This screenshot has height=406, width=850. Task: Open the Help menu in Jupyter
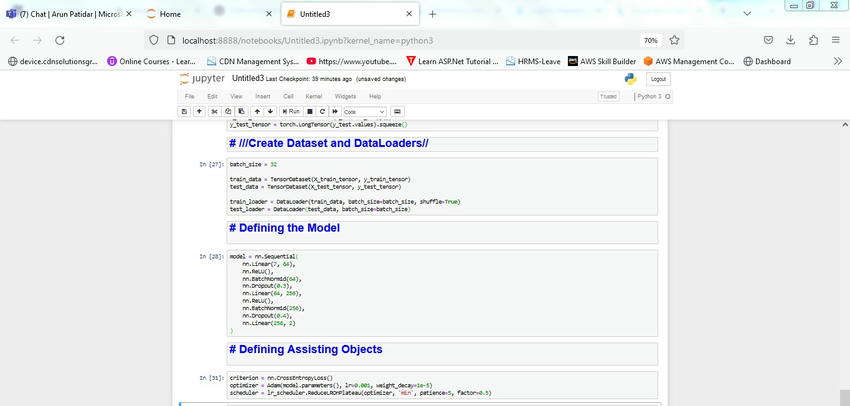(x=375, y=96)
